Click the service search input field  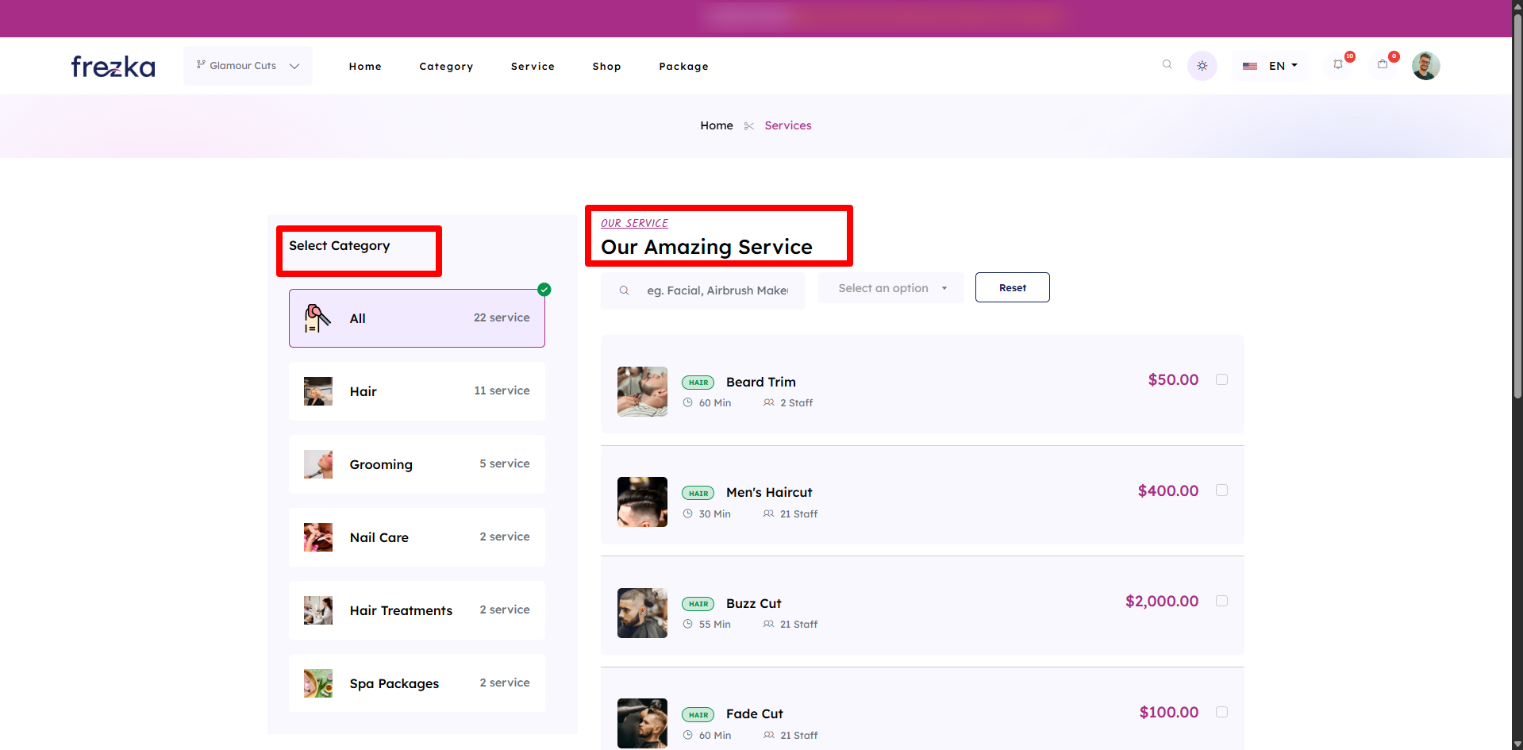(716, 291)
